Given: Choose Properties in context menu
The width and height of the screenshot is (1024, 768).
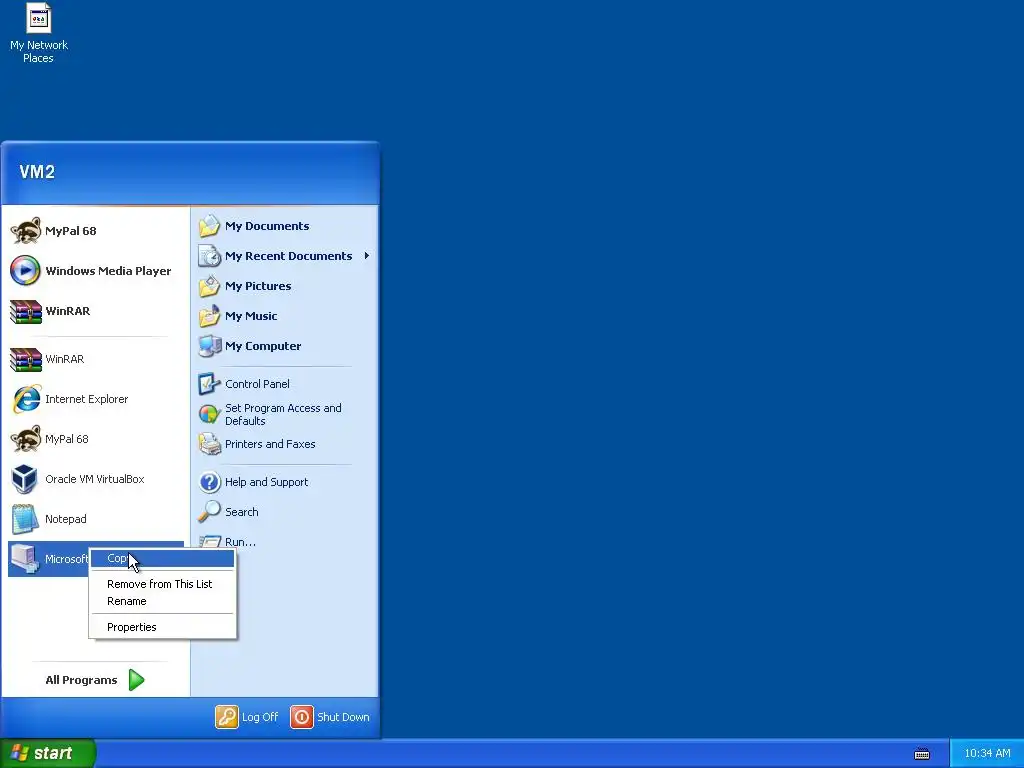Looking at the screenshot, I should (163, 627).
